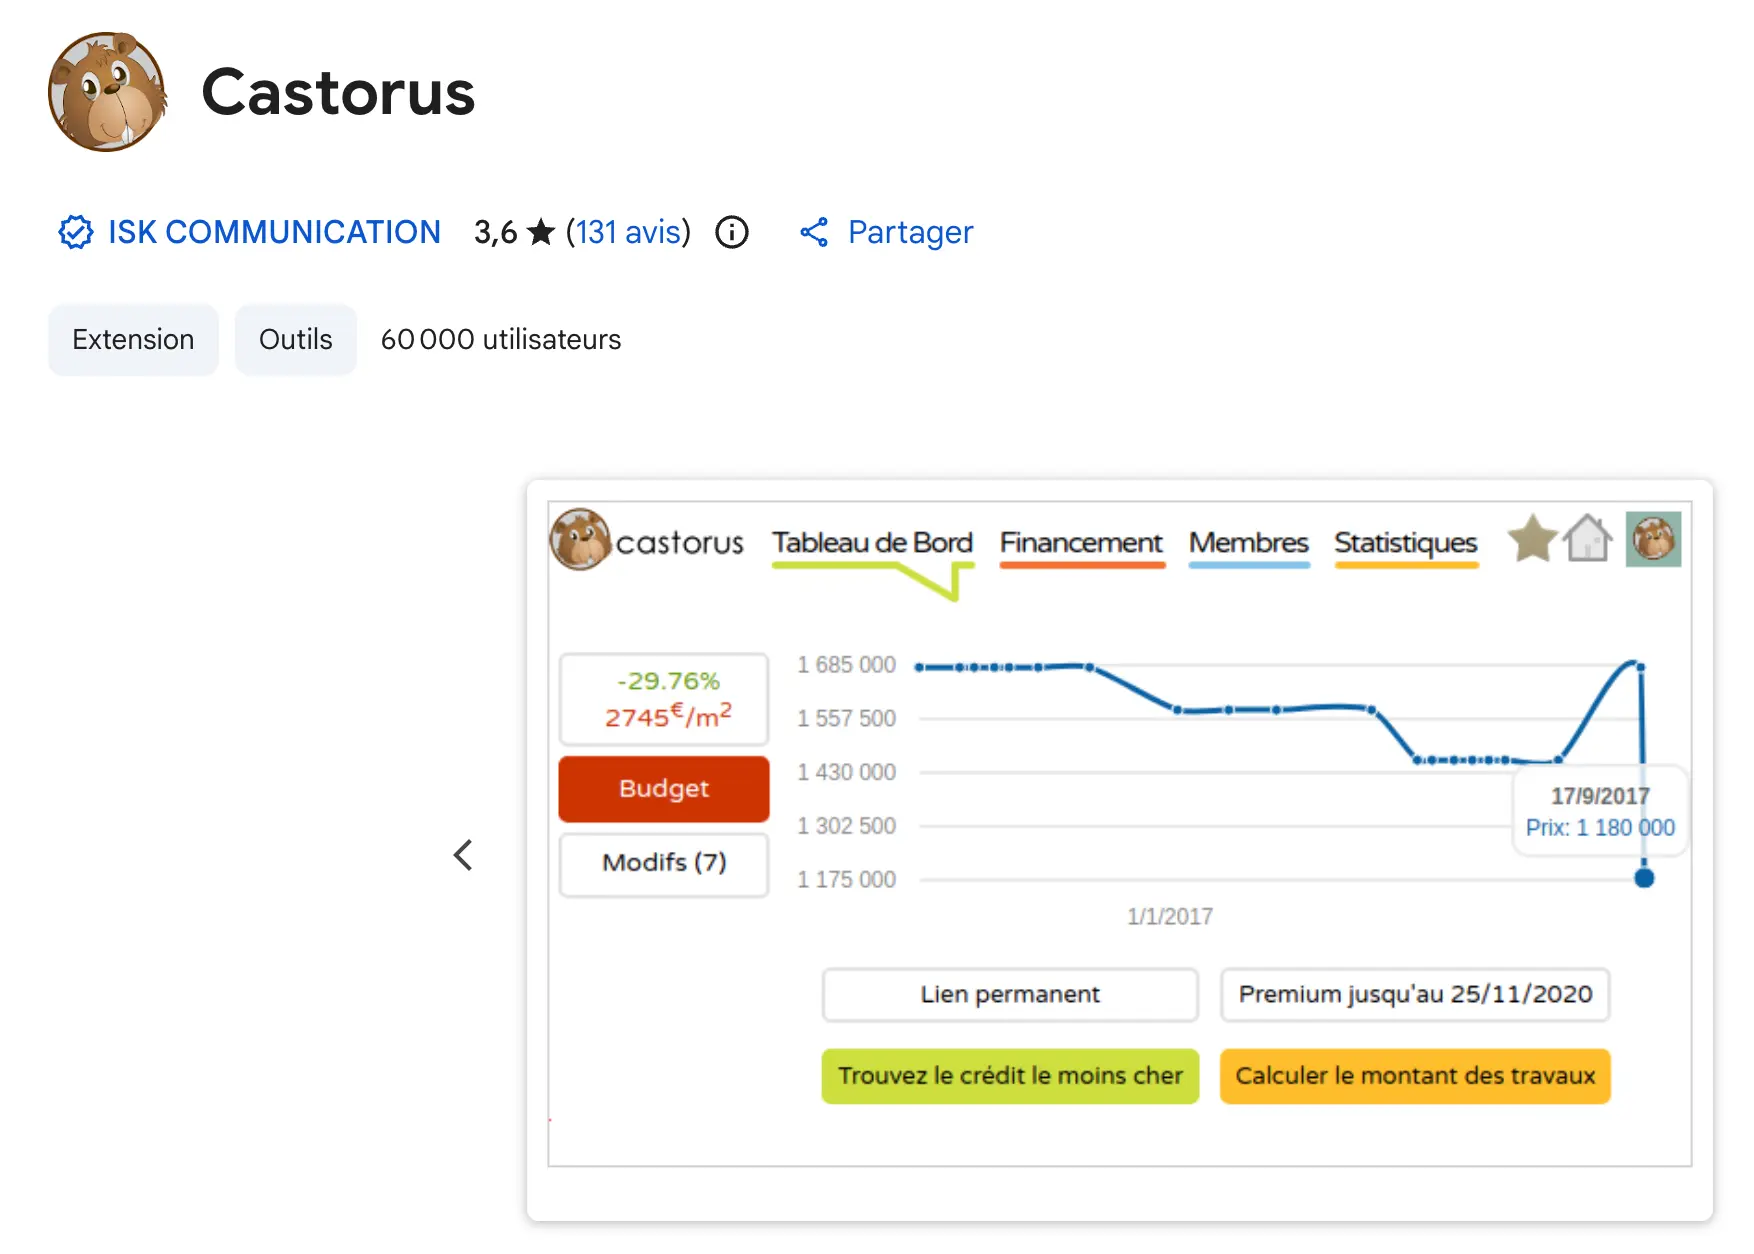Click the Castorus title heading

338,92
